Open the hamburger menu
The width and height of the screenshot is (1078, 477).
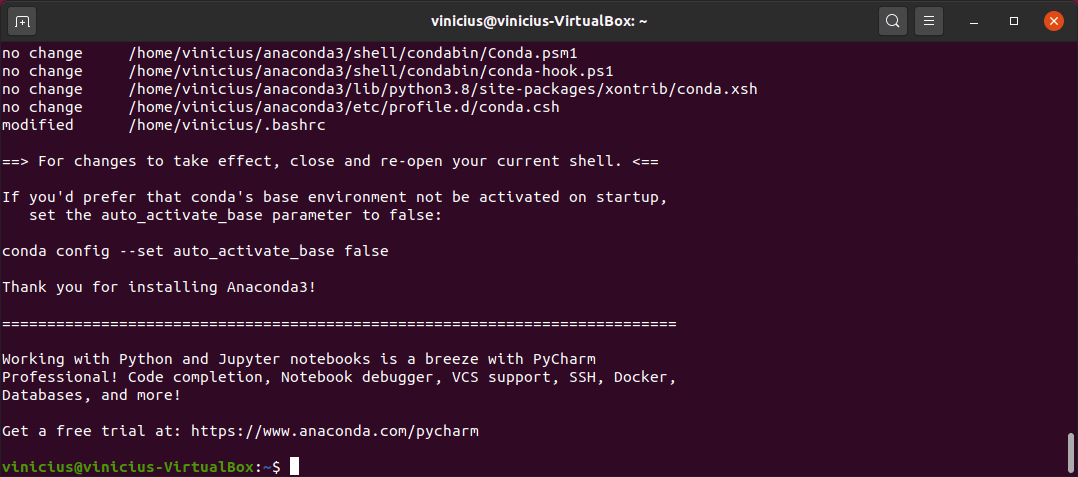(x=929, y=21)
